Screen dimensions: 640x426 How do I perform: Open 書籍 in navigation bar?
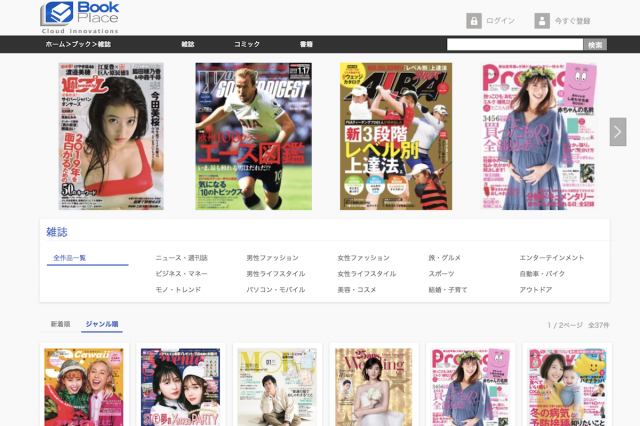(x=306, y=44)
